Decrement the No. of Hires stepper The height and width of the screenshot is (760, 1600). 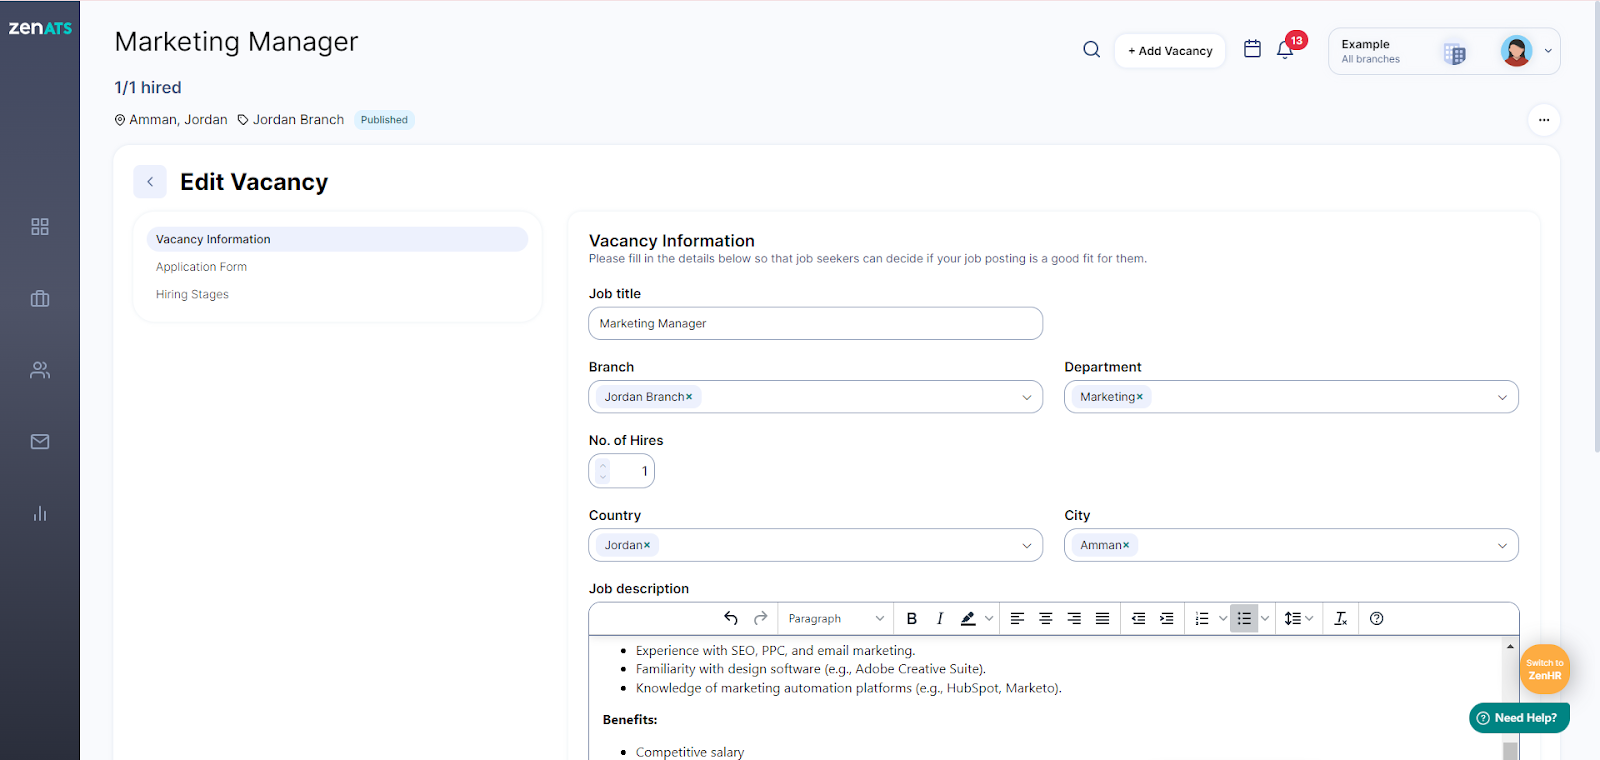pos(603,478)
